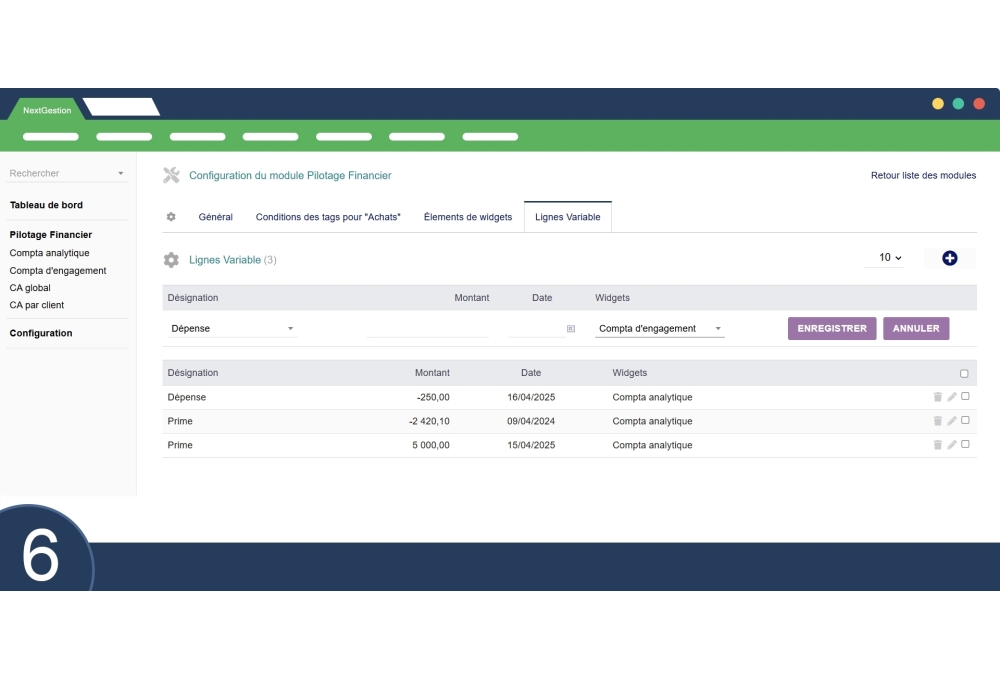This screenshot has height=679, width=1000.
Task: Expand the Widgets Compta d'engagement dropdown
Action: [659, 329]
